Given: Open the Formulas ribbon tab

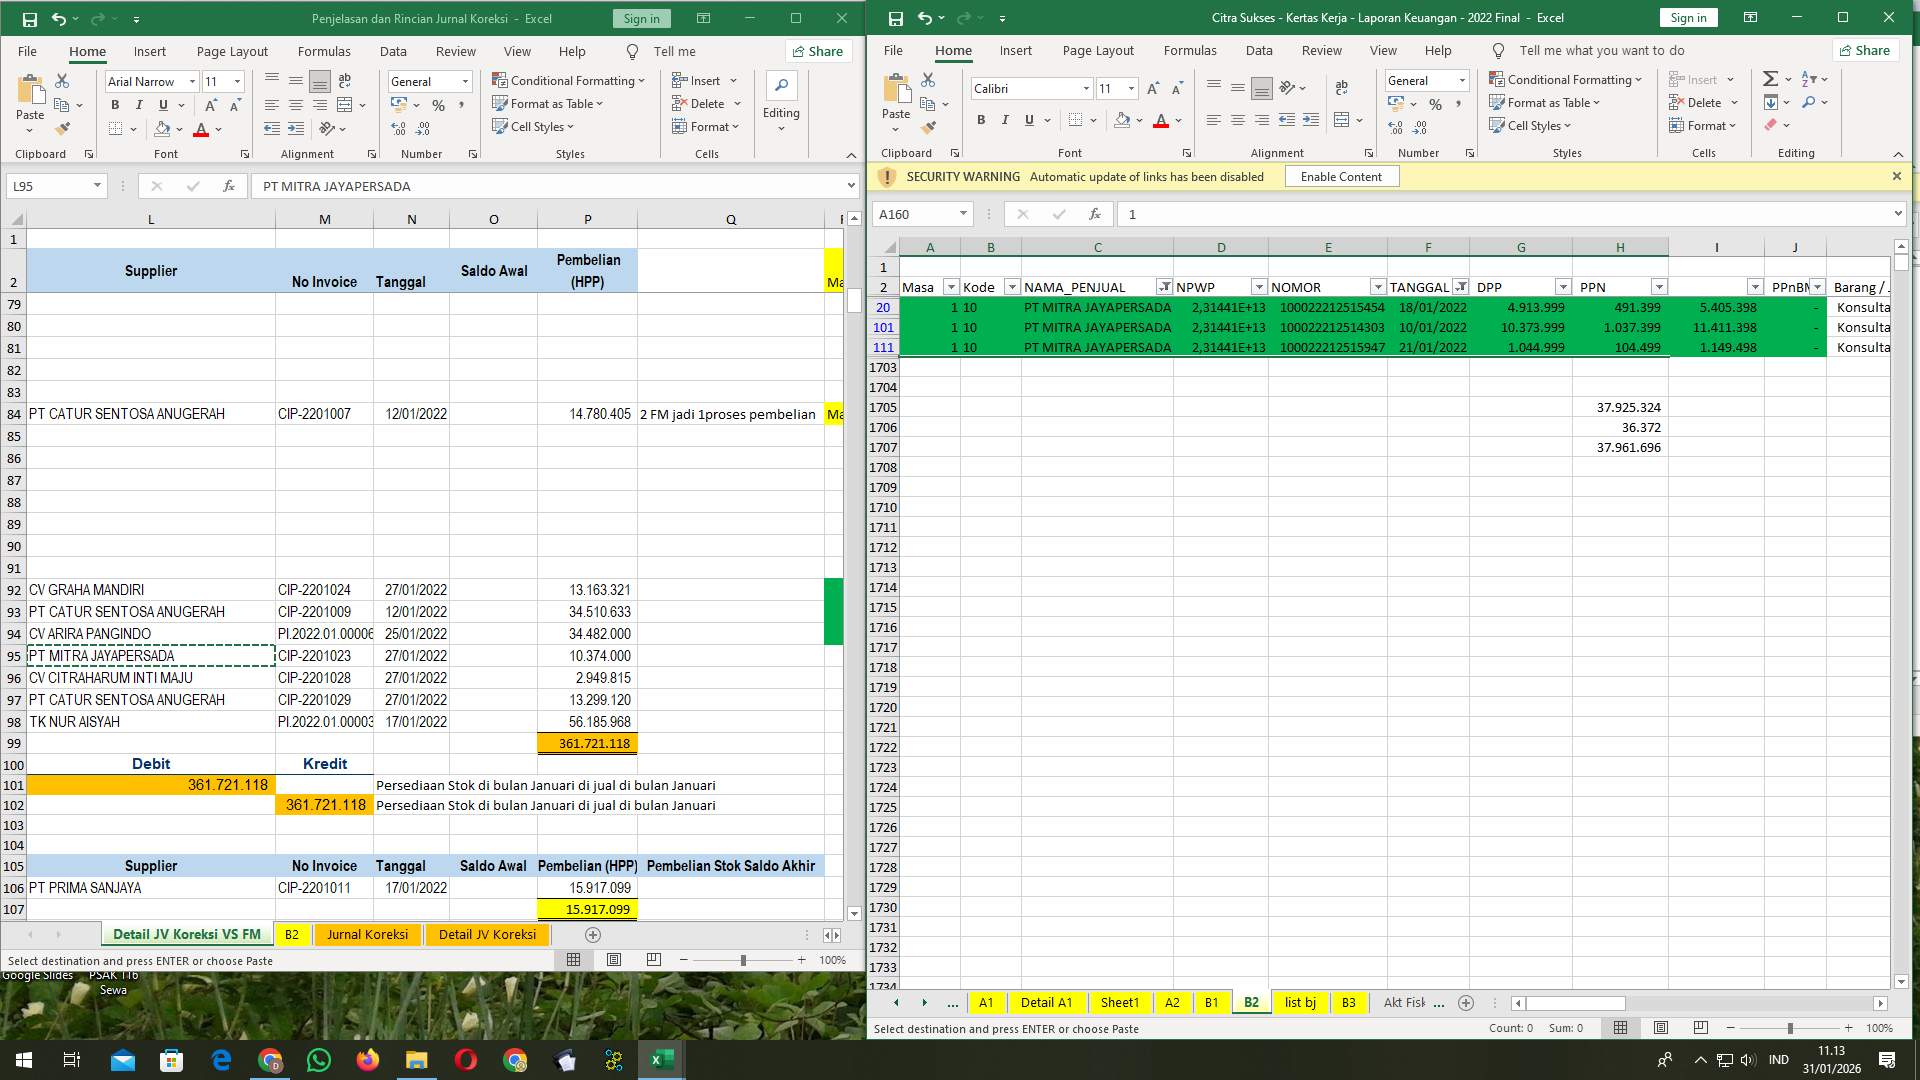Looking at the screenshot, I should [x=324, y=51].
